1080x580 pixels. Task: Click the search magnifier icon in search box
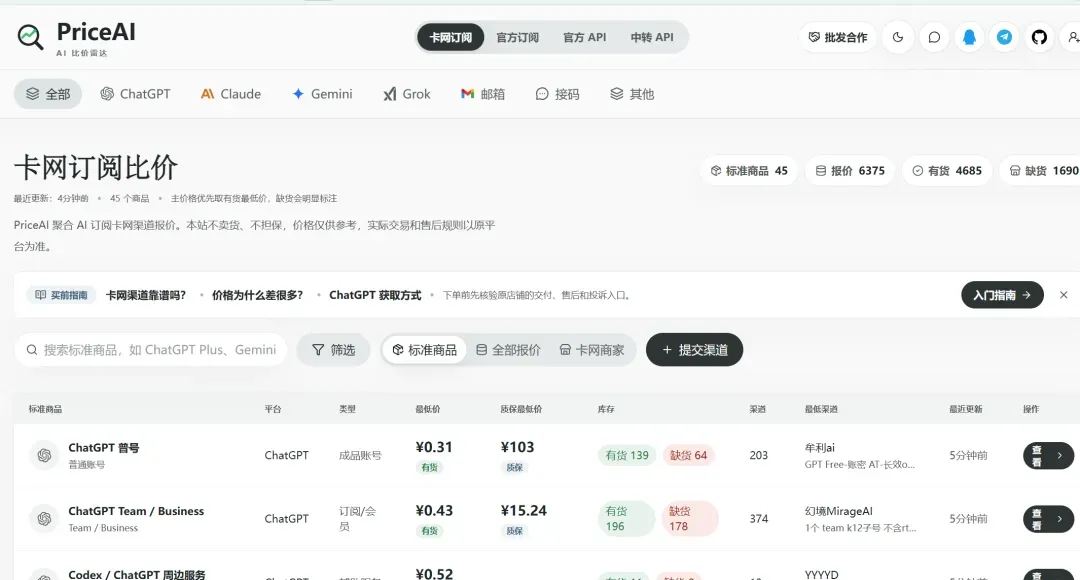tap(32, 350)
